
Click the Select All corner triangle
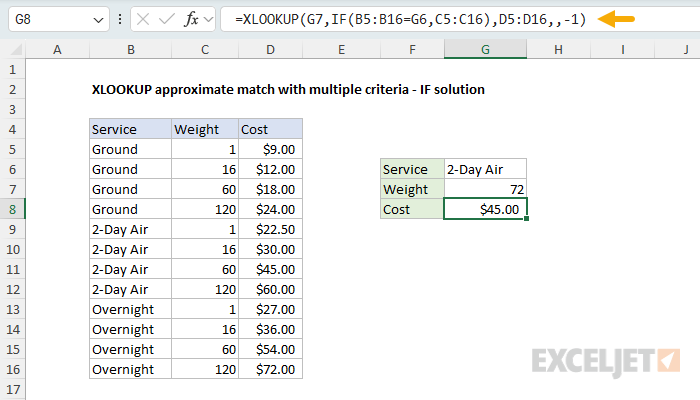point(16,49)
